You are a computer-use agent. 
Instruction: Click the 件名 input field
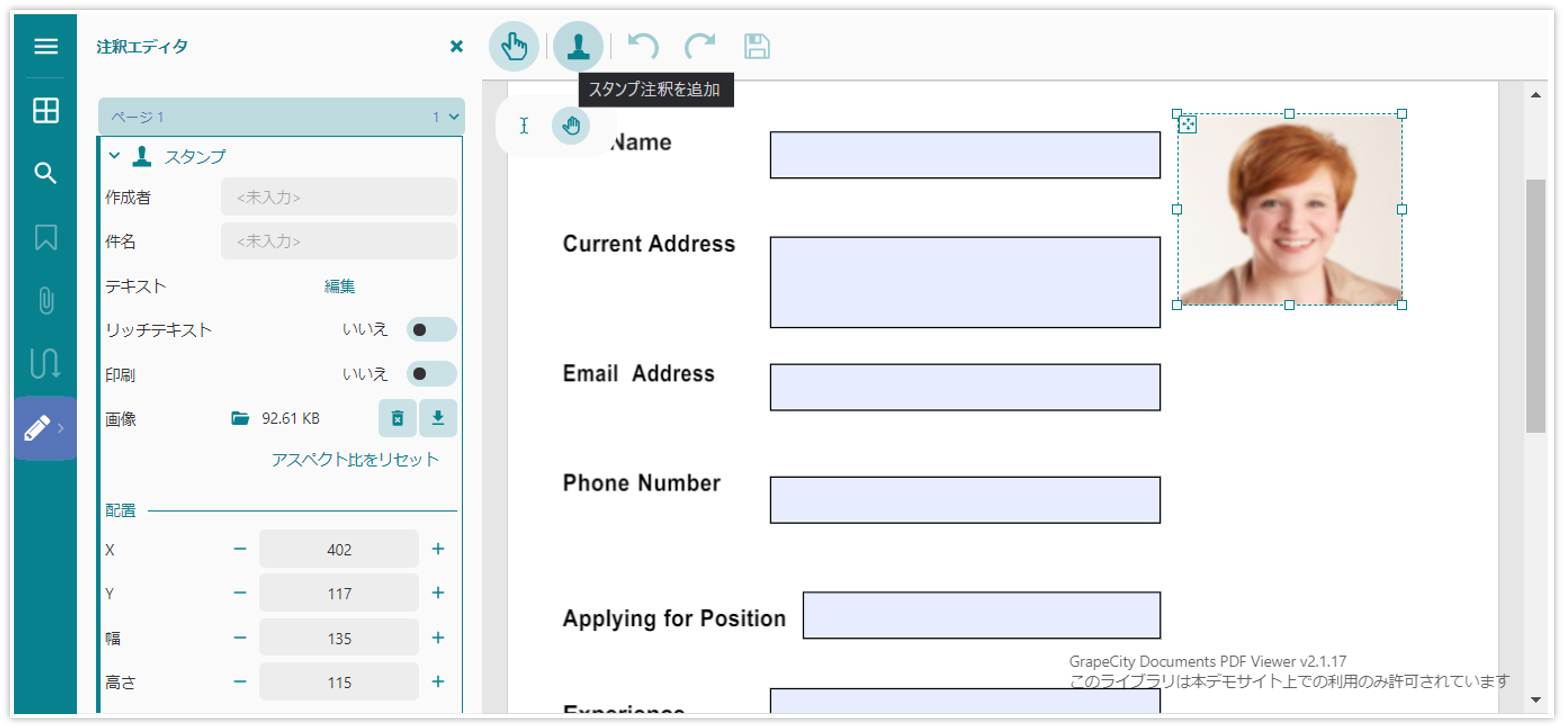(339, 241)
